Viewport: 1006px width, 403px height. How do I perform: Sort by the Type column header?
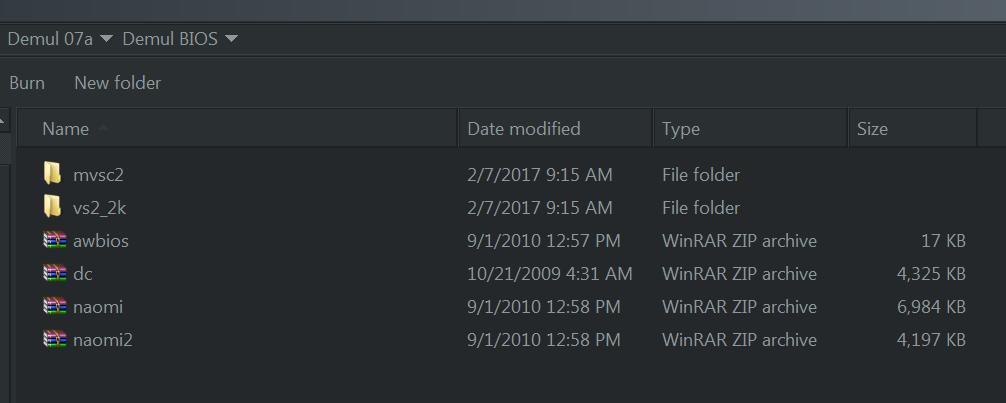pyautogui.click(x=750, y=128)
